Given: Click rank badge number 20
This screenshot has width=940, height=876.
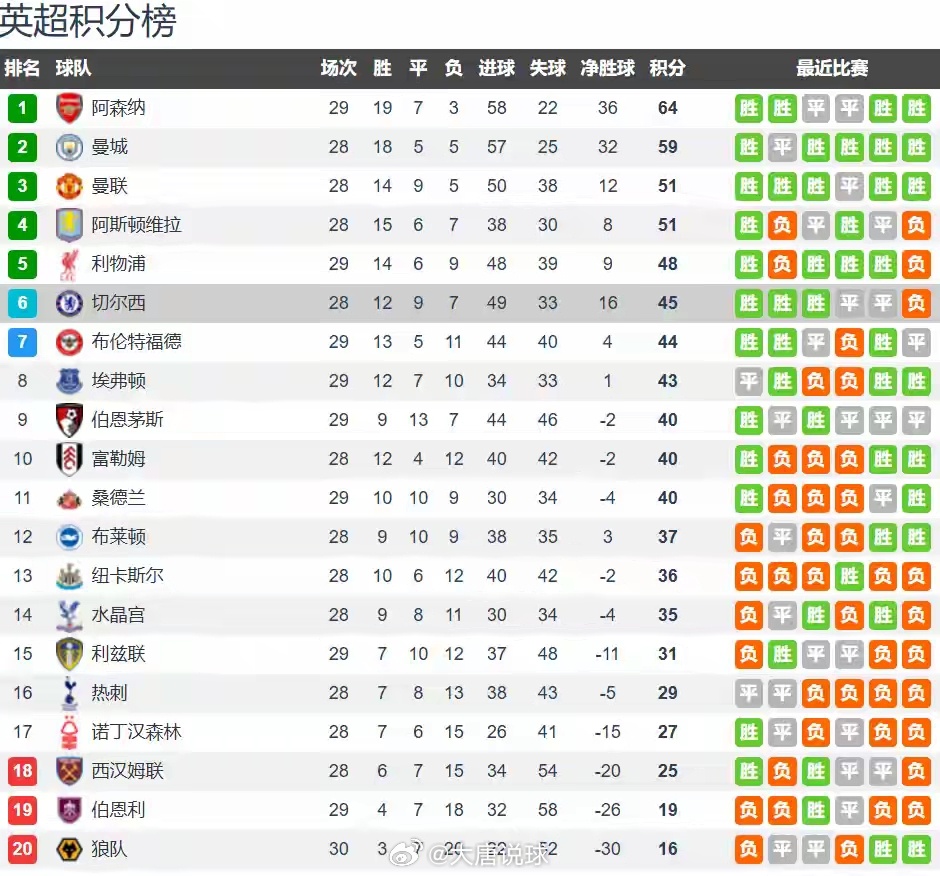Looking at the screenshot, I should coord(22,849).
